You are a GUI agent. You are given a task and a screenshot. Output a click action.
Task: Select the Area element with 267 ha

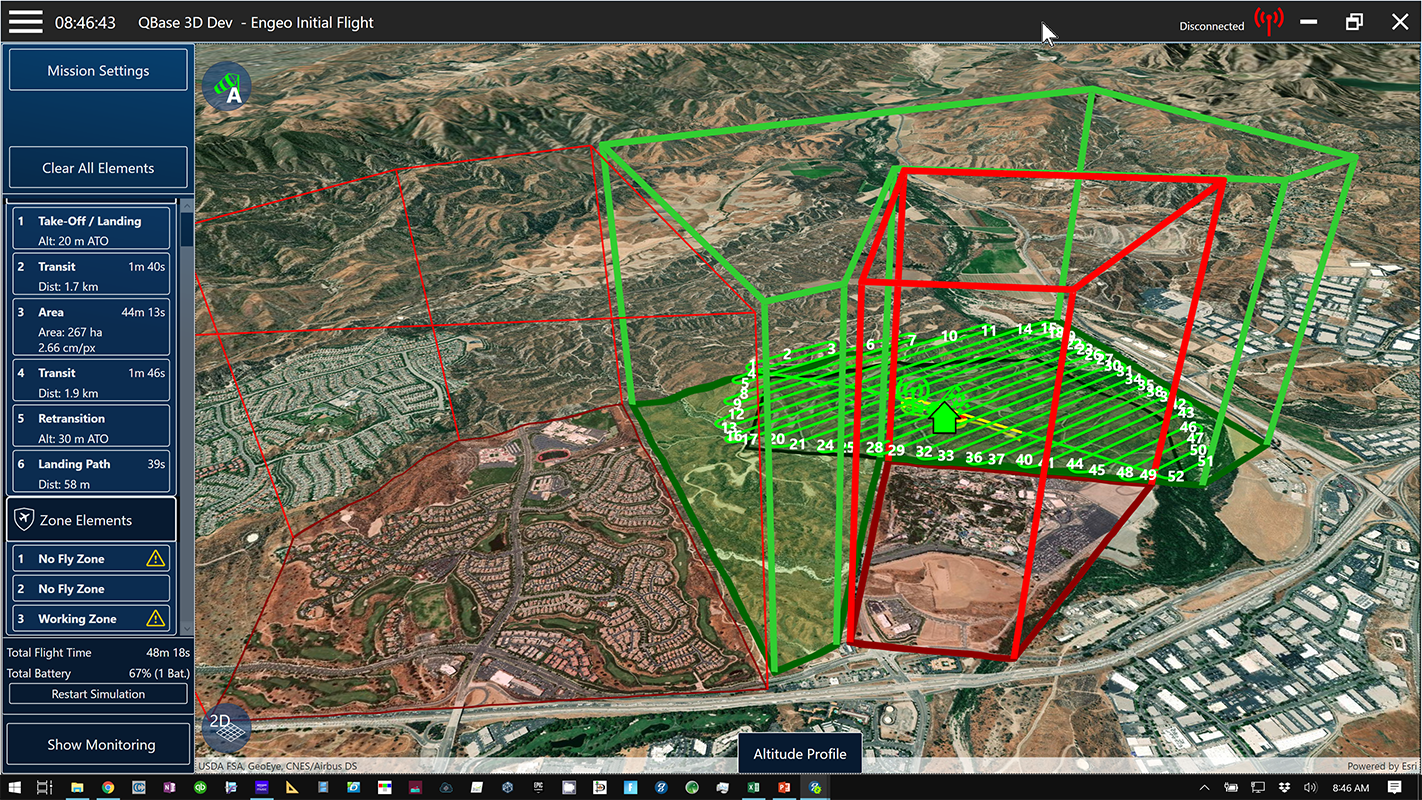coord(91,327)
